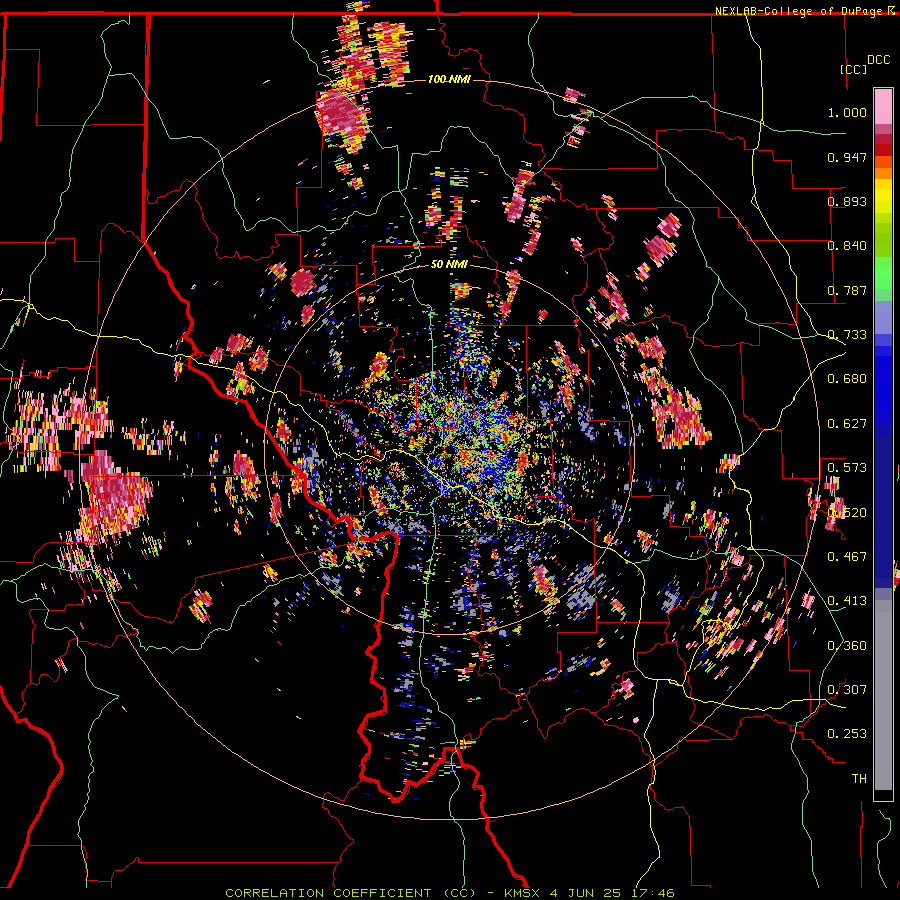Select the 0.840 colorbar value
This screenshot has height=900, width=900.
[847, 246]
